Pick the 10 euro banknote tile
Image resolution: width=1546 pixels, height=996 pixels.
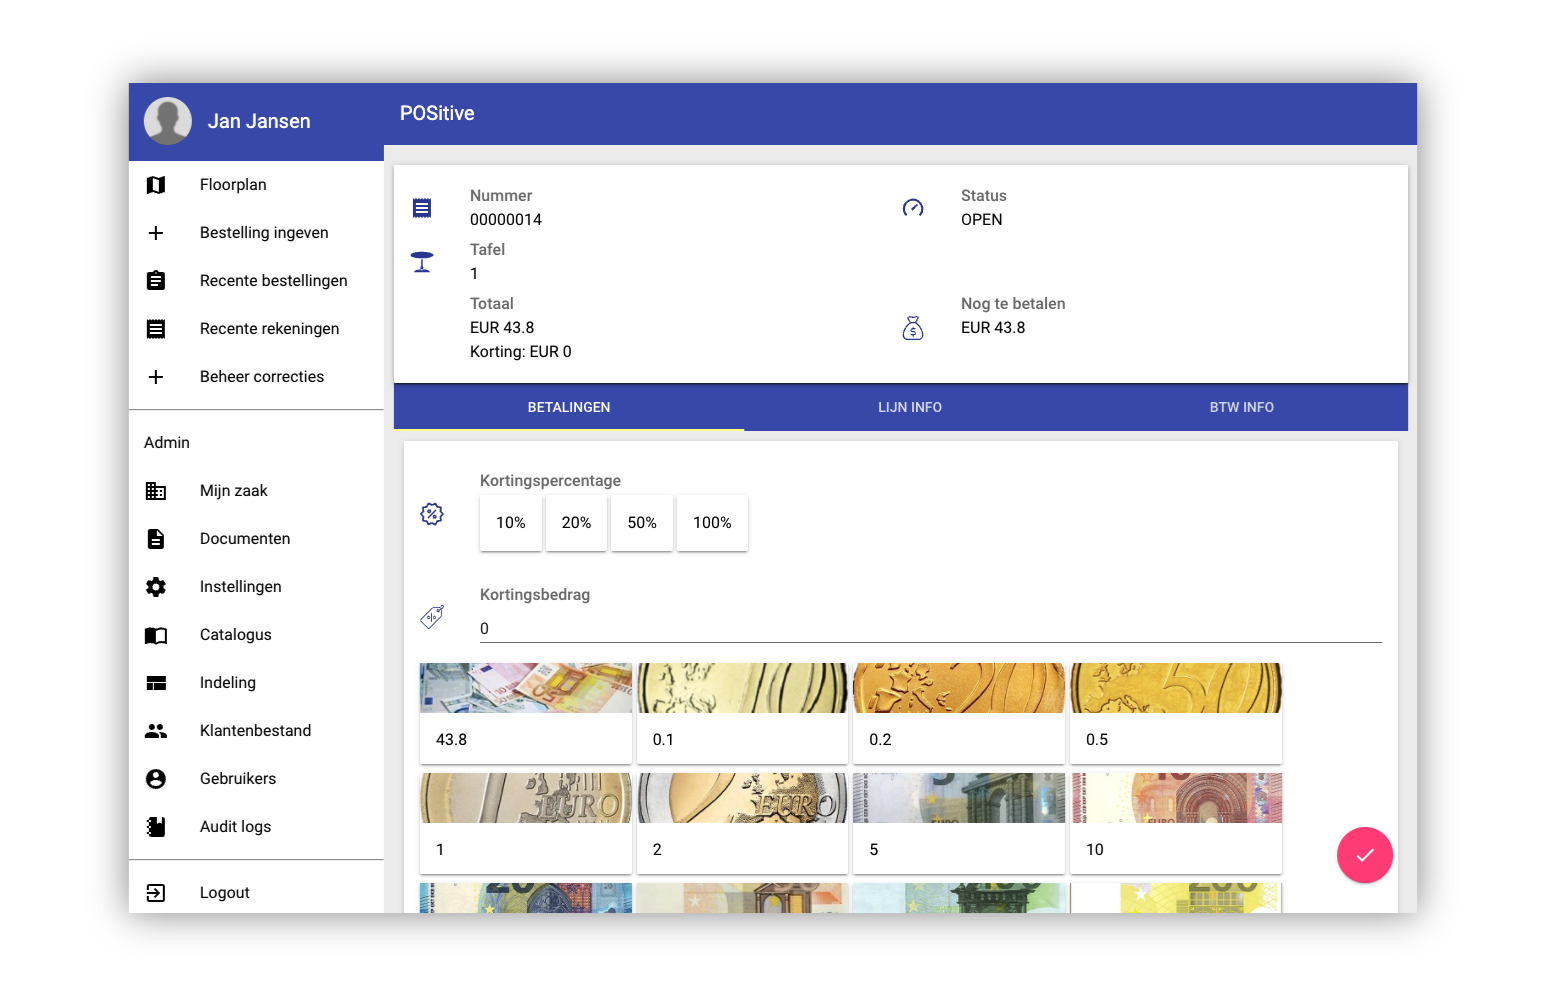pyautogui.click(x=1176, y=824)
